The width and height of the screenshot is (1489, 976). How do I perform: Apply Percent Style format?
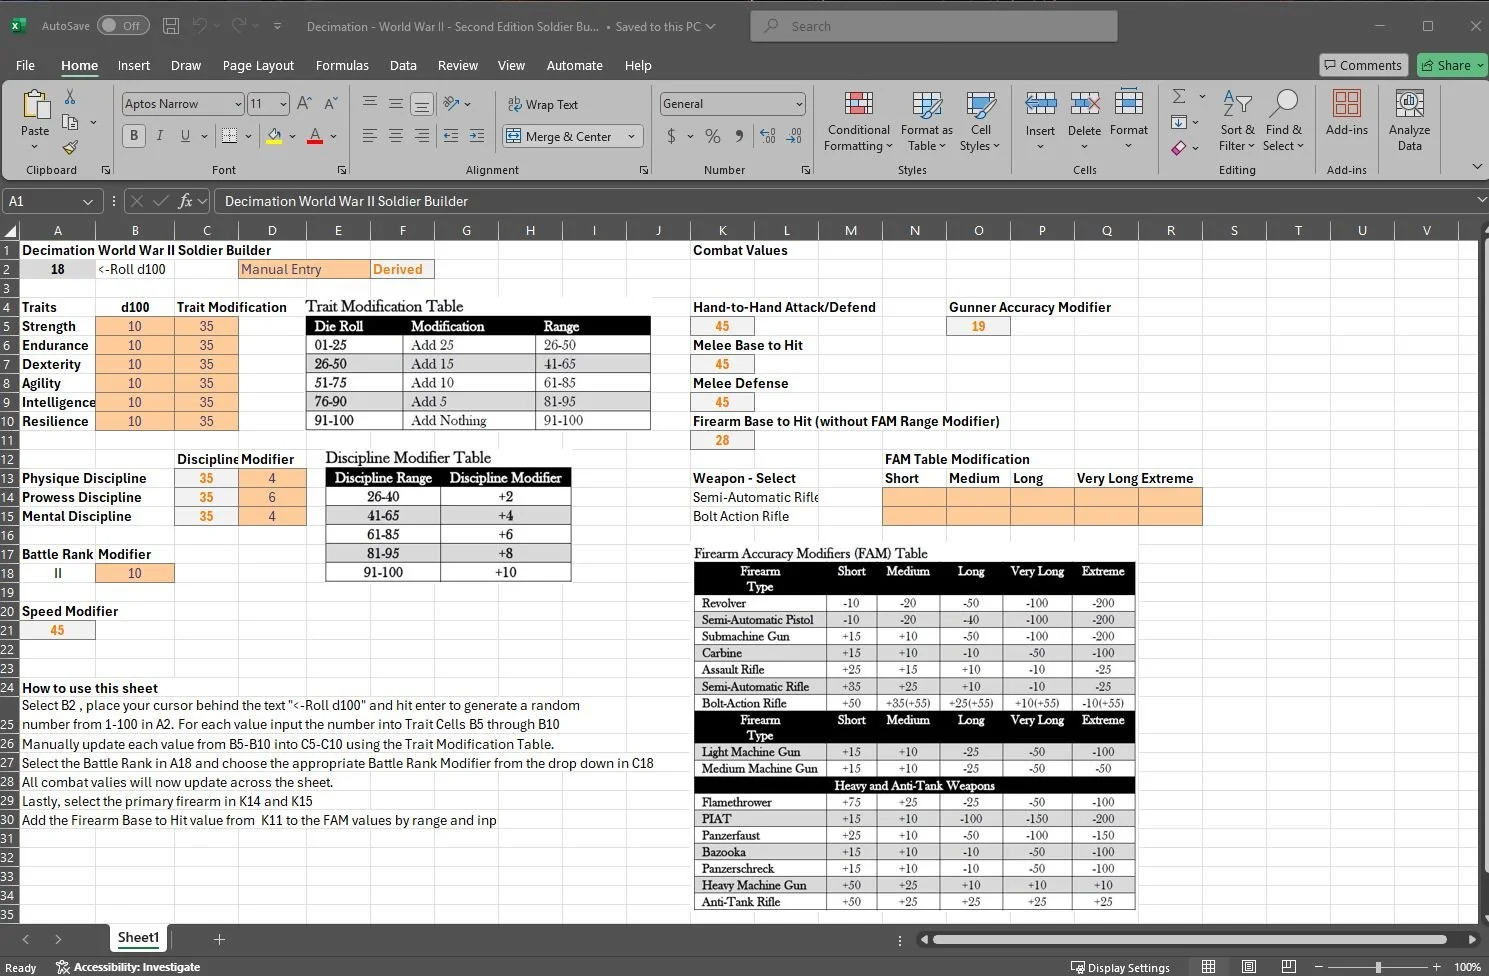713,136
